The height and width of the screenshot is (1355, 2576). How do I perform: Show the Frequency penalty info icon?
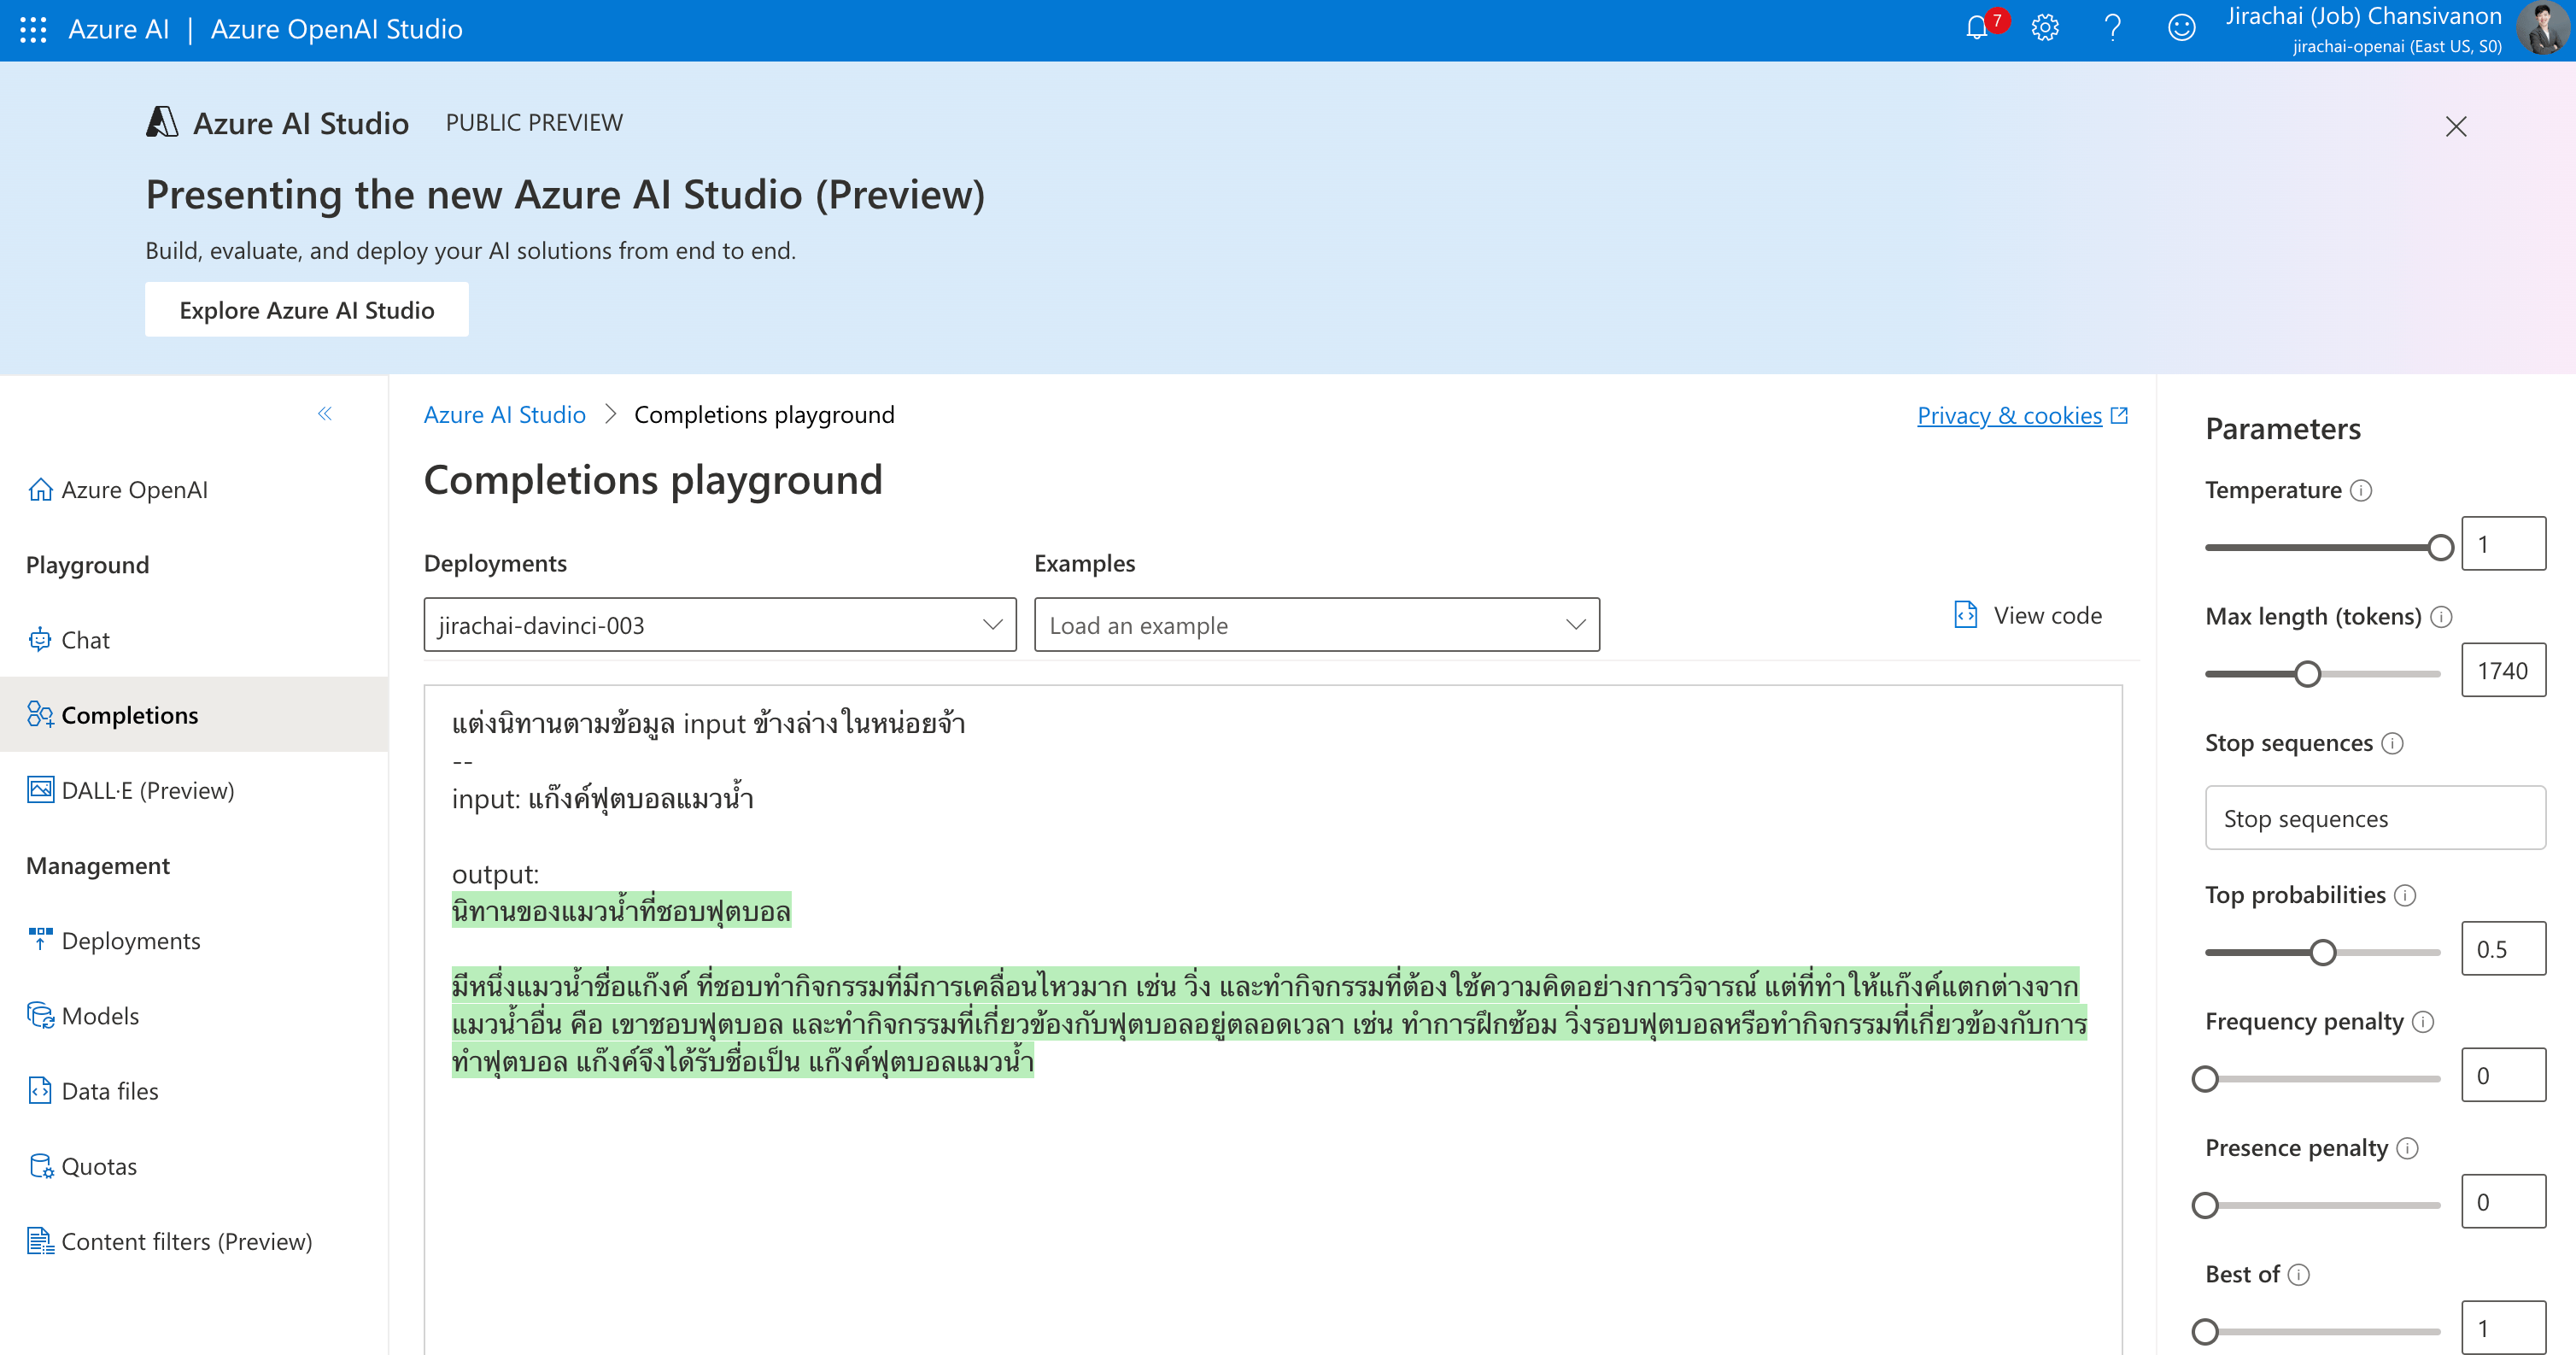click(x=2423, y=1021)
